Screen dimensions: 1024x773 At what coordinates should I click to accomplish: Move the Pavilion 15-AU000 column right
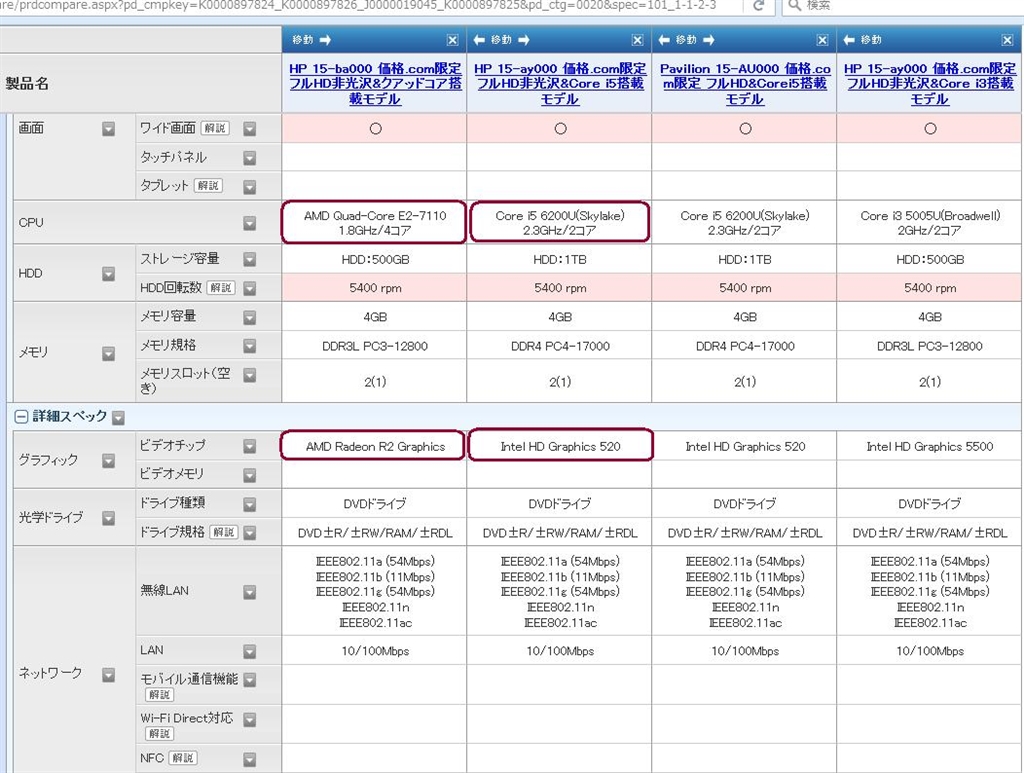(x=709, y=40)
